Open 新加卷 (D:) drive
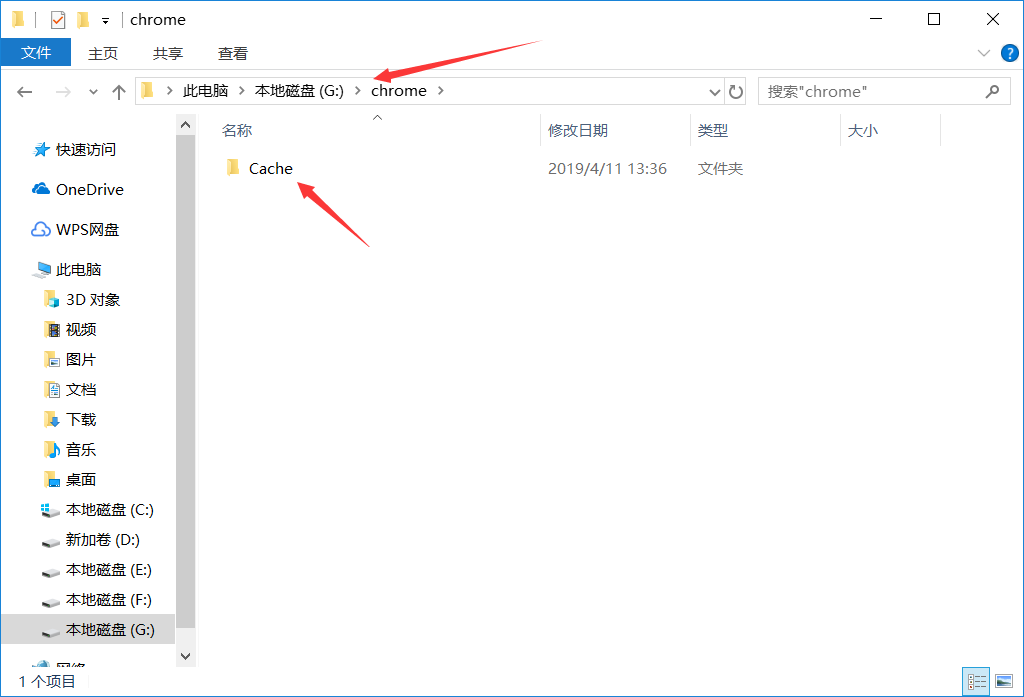The width and height of the screenshot is (1024, 697). 103,540
